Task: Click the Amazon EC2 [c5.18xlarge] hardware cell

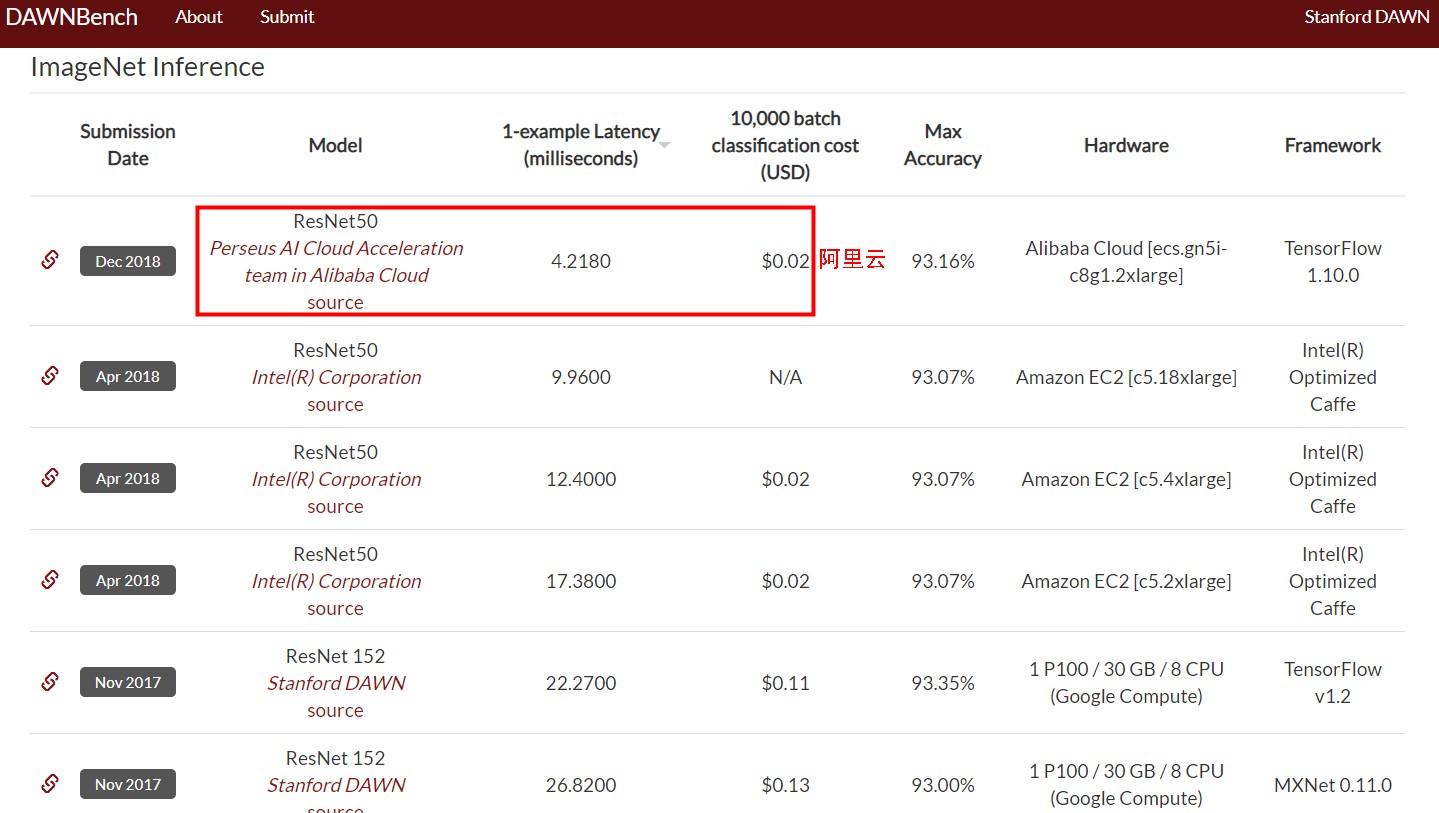Action: click(x=1126, y=377)
